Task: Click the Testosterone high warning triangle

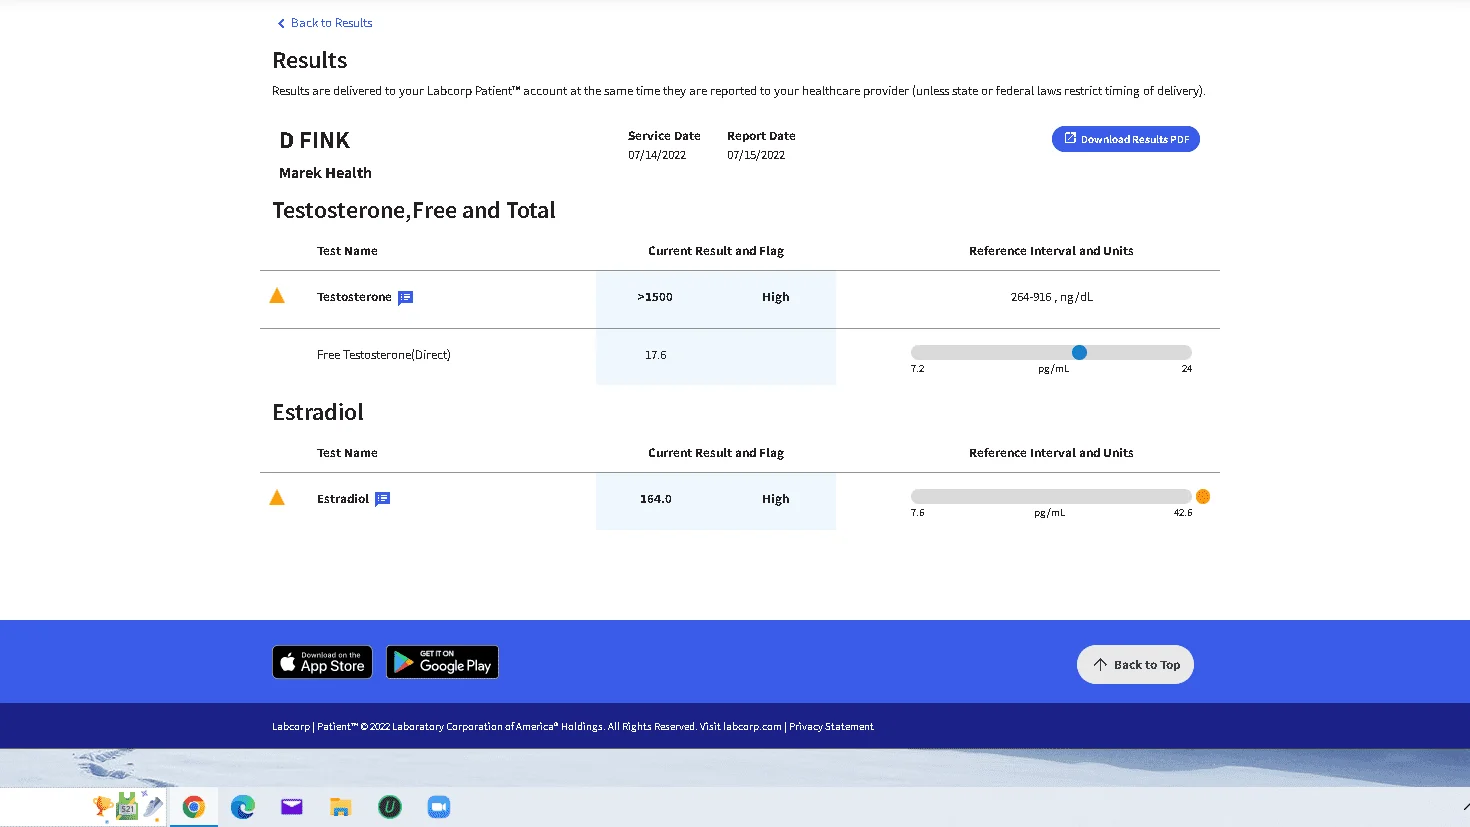Action: 277,296
